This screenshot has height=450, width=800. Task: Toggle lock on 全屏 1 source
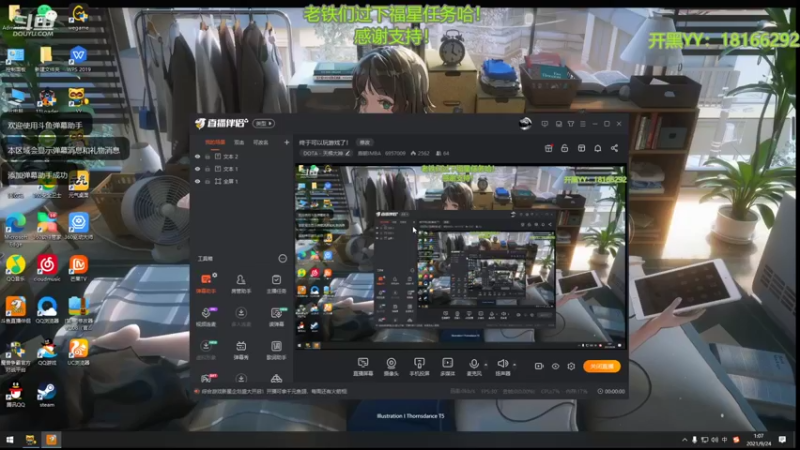point(208,181)
